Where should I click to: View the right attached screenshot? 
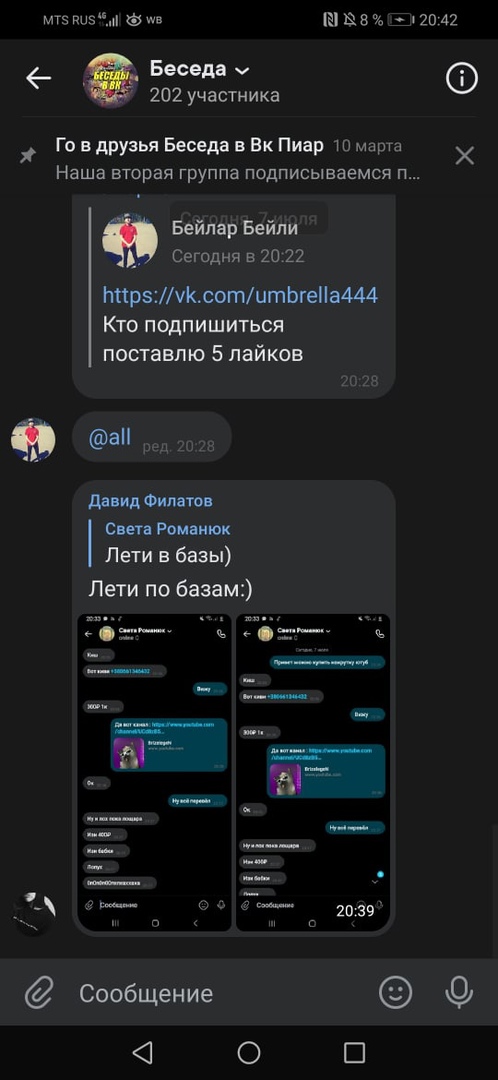tap(313, 772)
